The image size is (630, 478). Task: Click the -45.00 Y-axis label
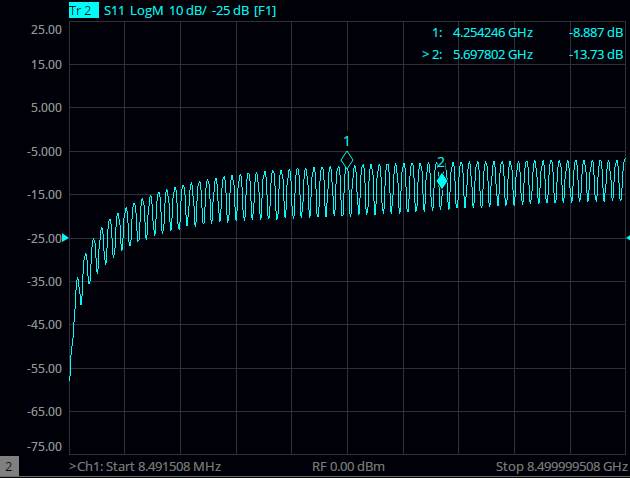[45, 325]
